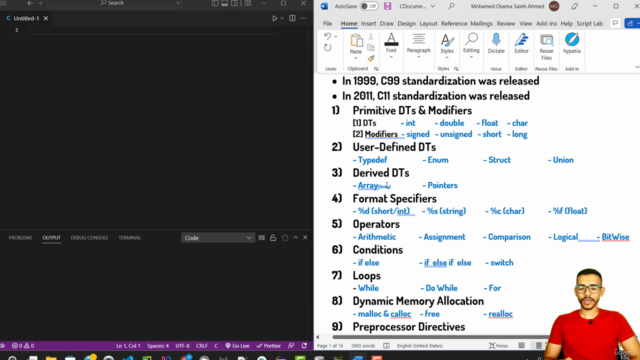Split the VS Code editor right

292,18
